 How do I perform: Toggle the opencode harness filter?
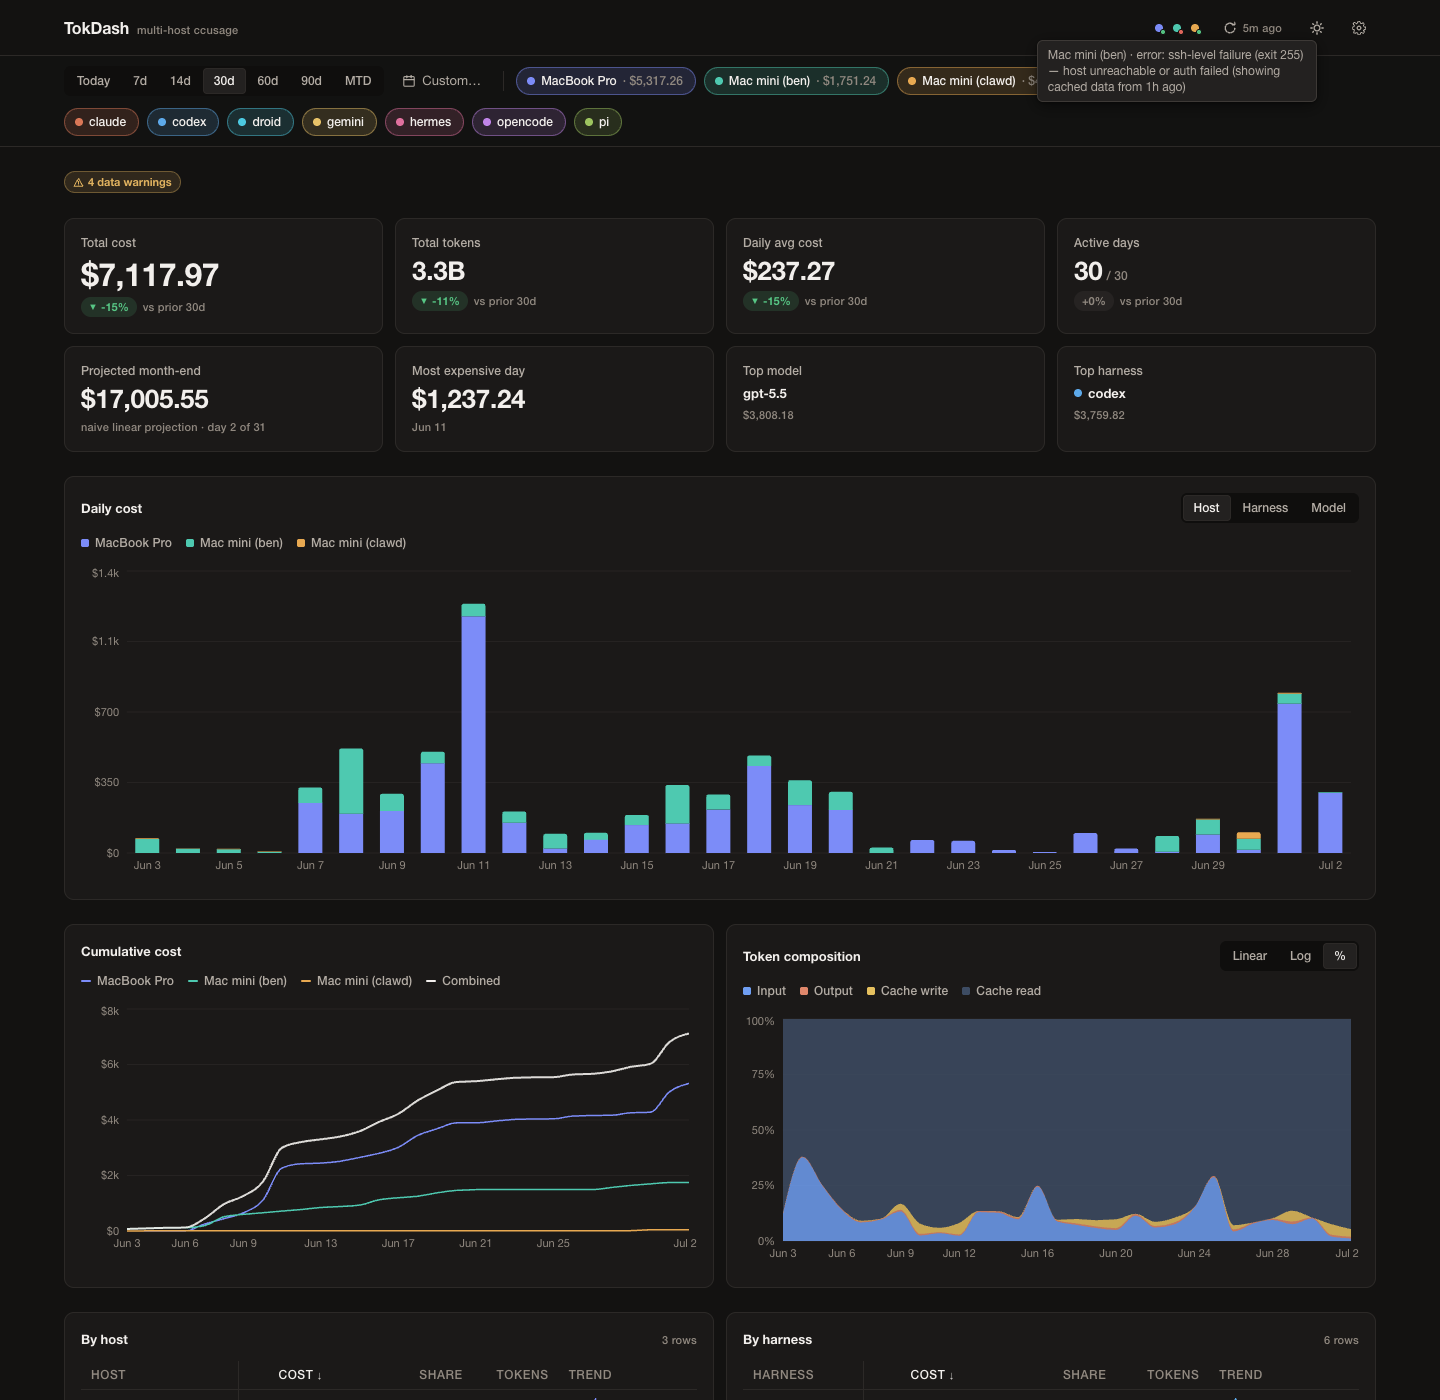pyautogui.click(x=519, y=122)
